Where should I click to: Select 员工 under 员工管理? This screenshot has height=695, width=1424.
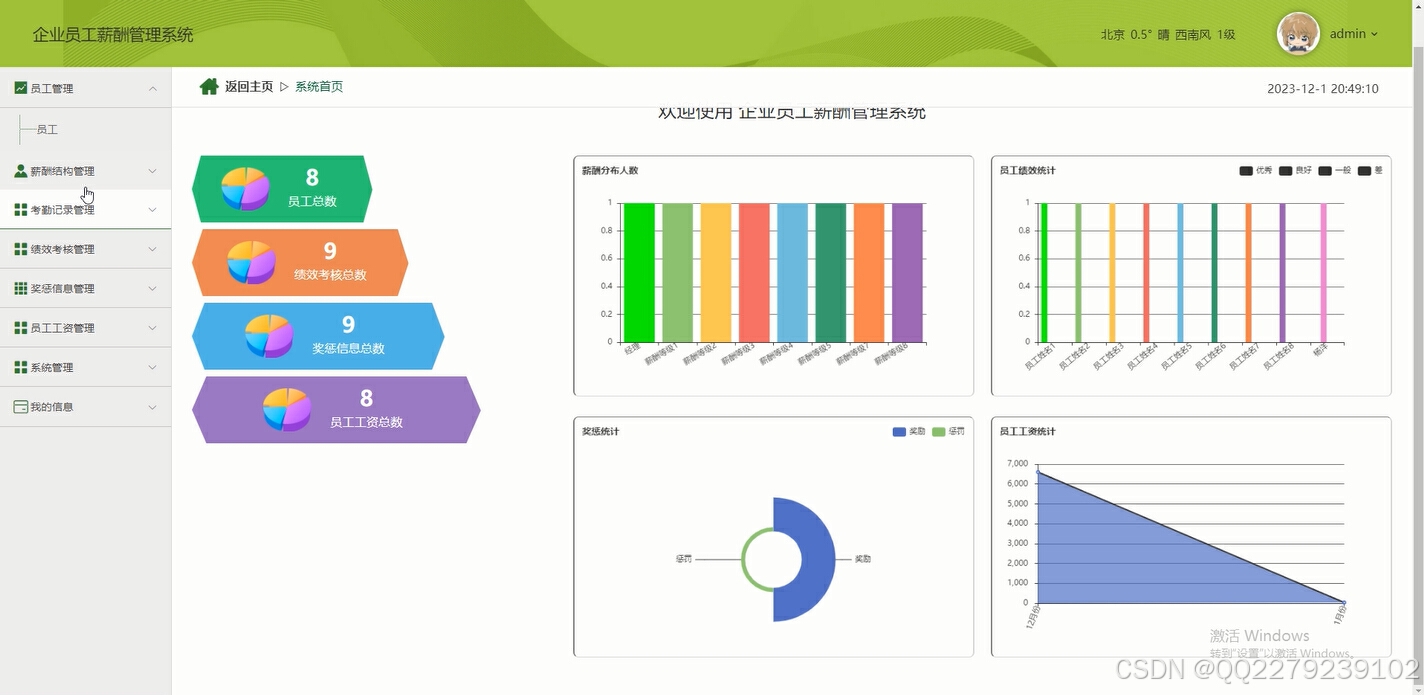click(45, 129)
